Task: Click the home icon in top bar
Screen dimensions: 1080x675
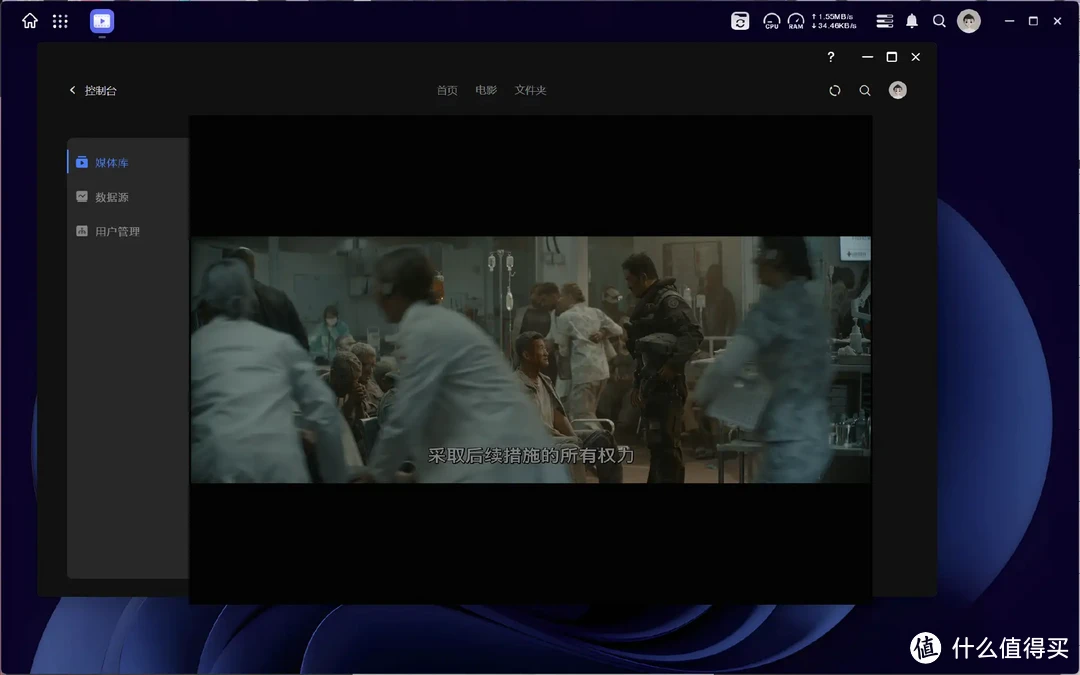Action: (x=30, y=21)
